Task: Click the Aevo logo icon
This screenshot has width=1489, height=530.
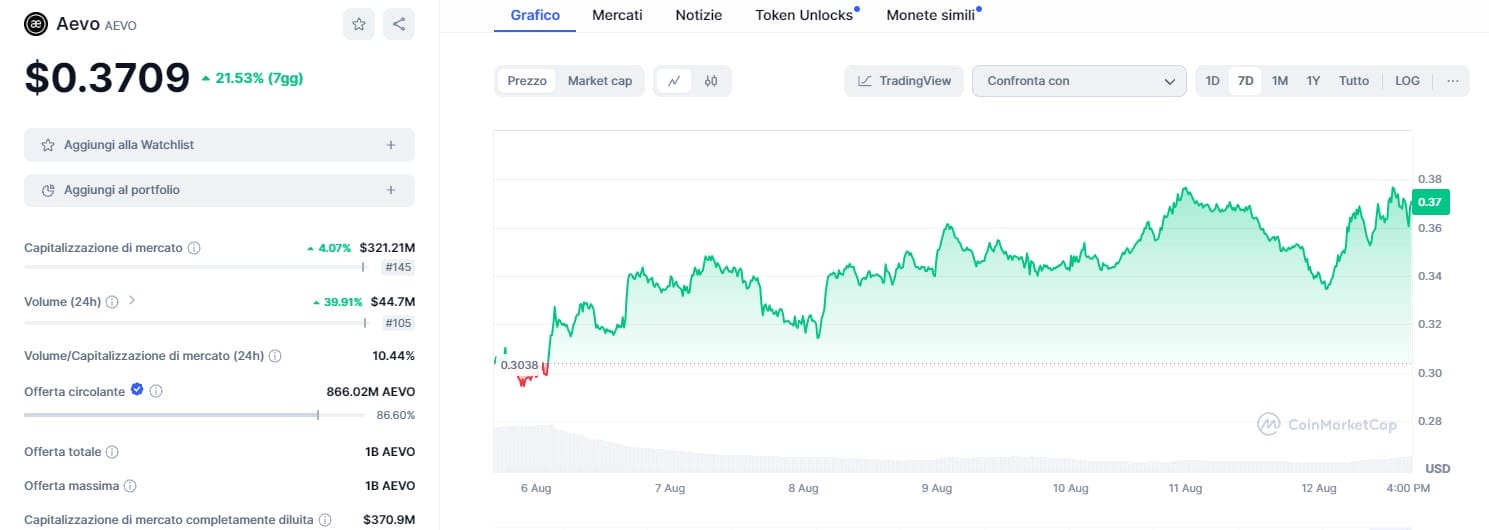Action: (35, 24)
